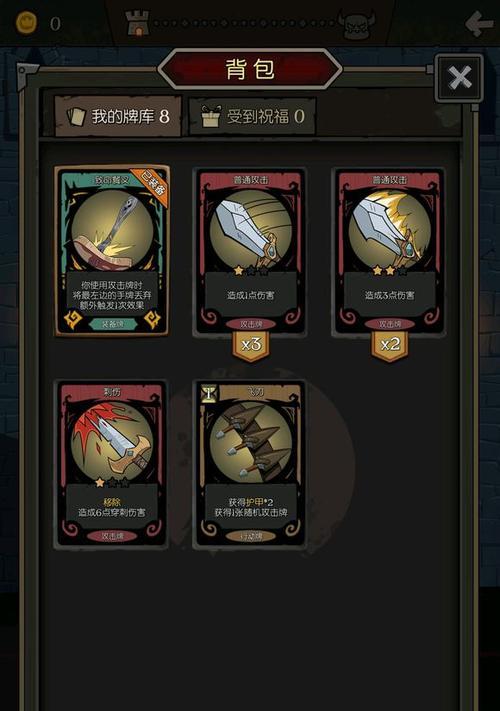Open the 飞刀 throwing knives card
The width and height of the screenshot is (500, 711).
pyautogui.click(x=250, y=464)
